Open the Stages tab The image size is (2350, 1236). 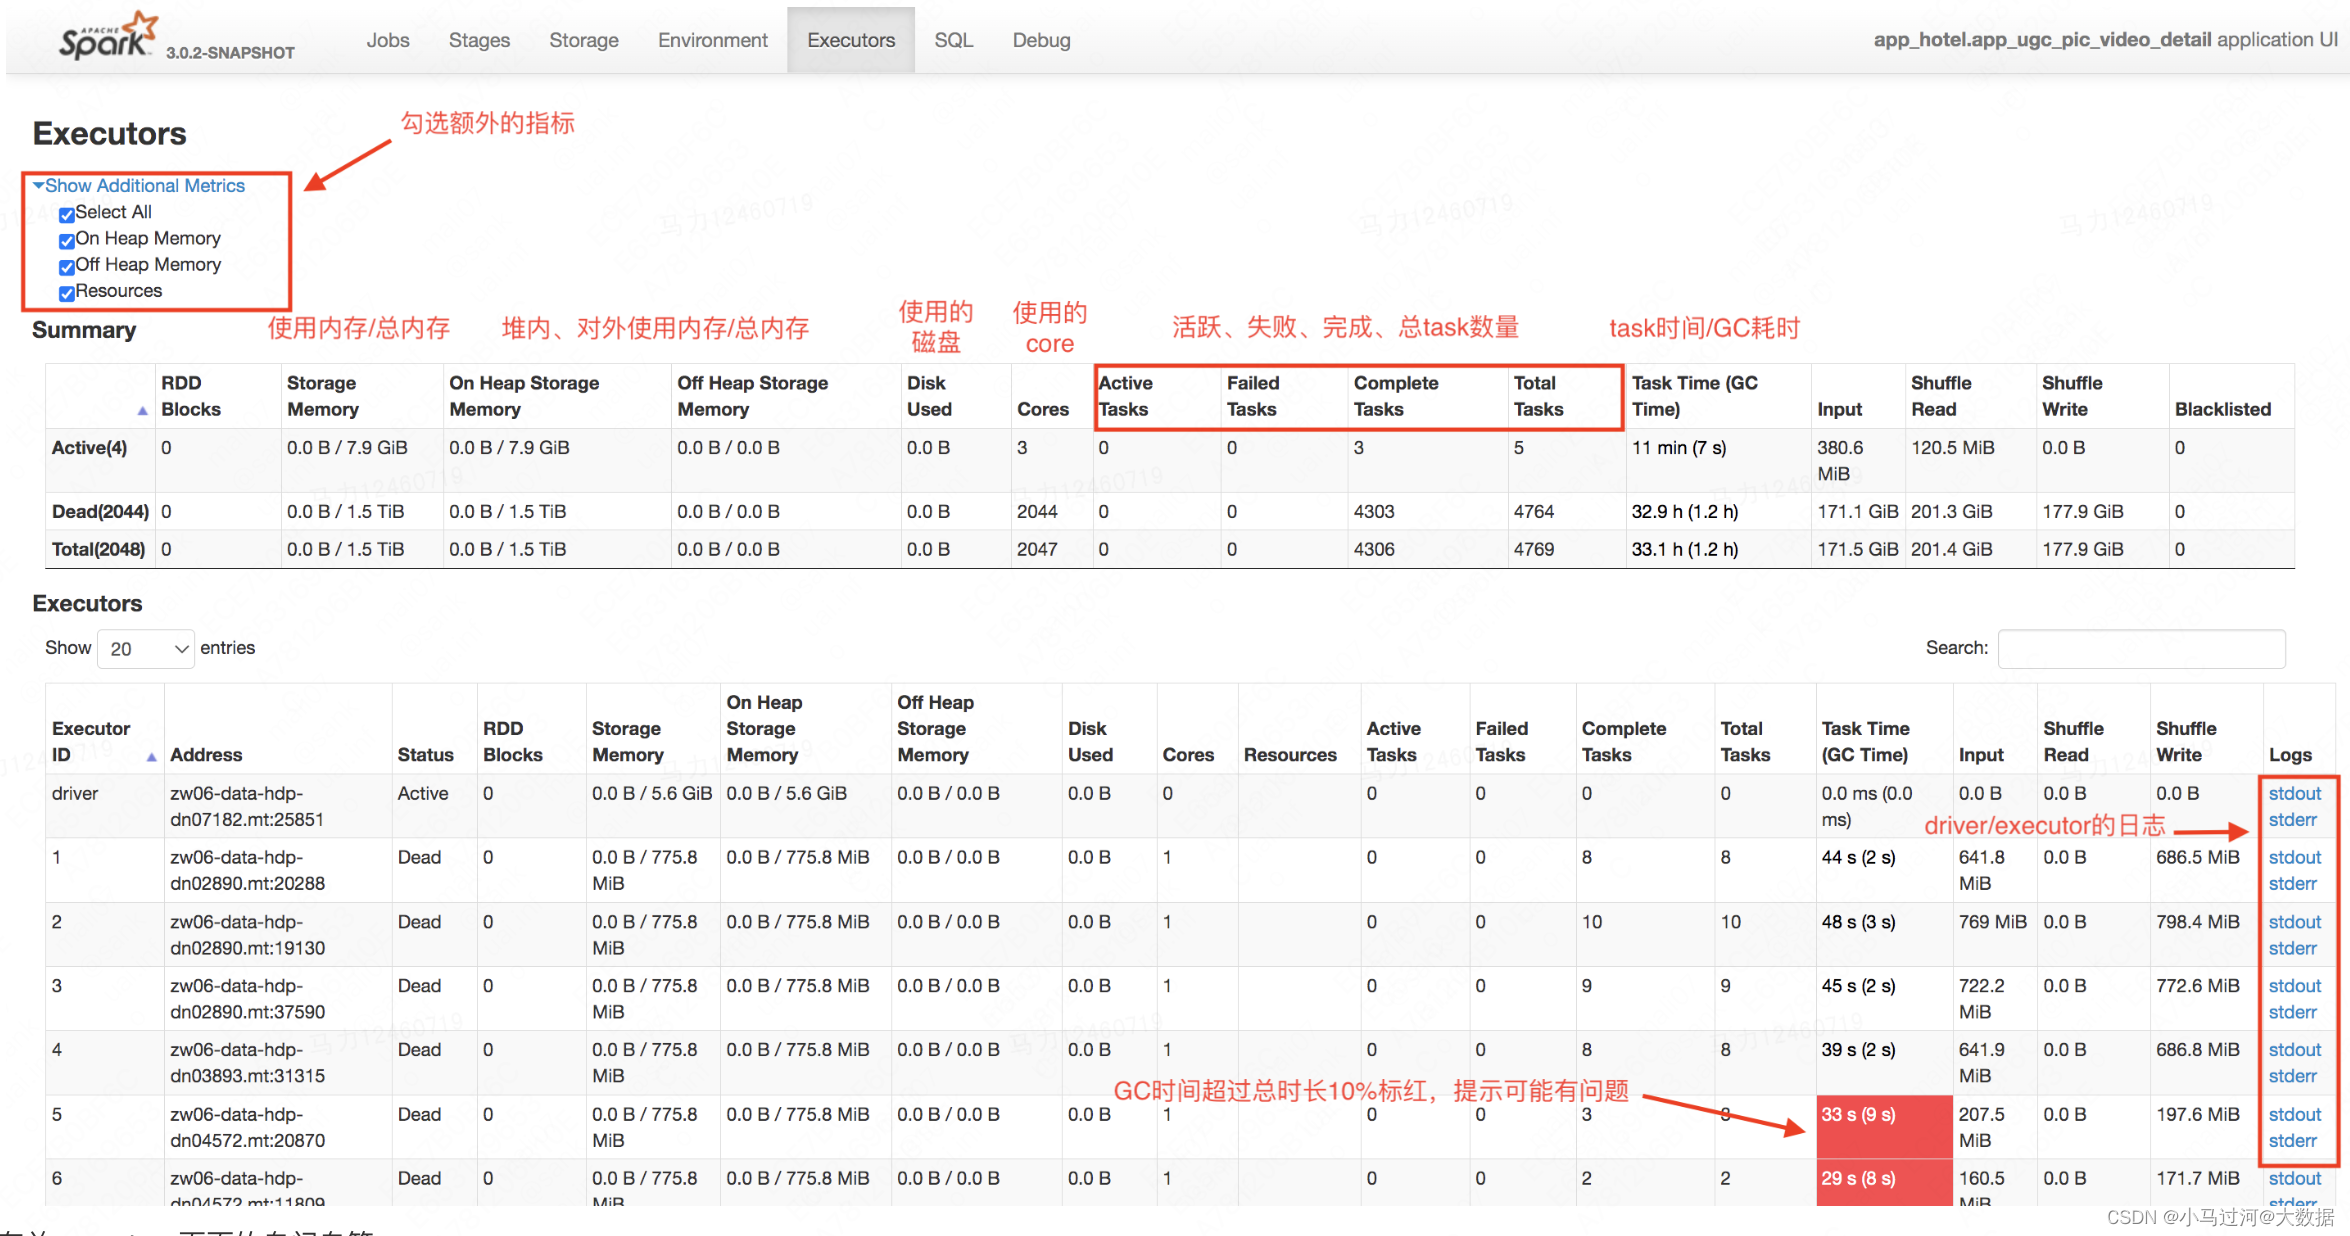click(479, 40)
